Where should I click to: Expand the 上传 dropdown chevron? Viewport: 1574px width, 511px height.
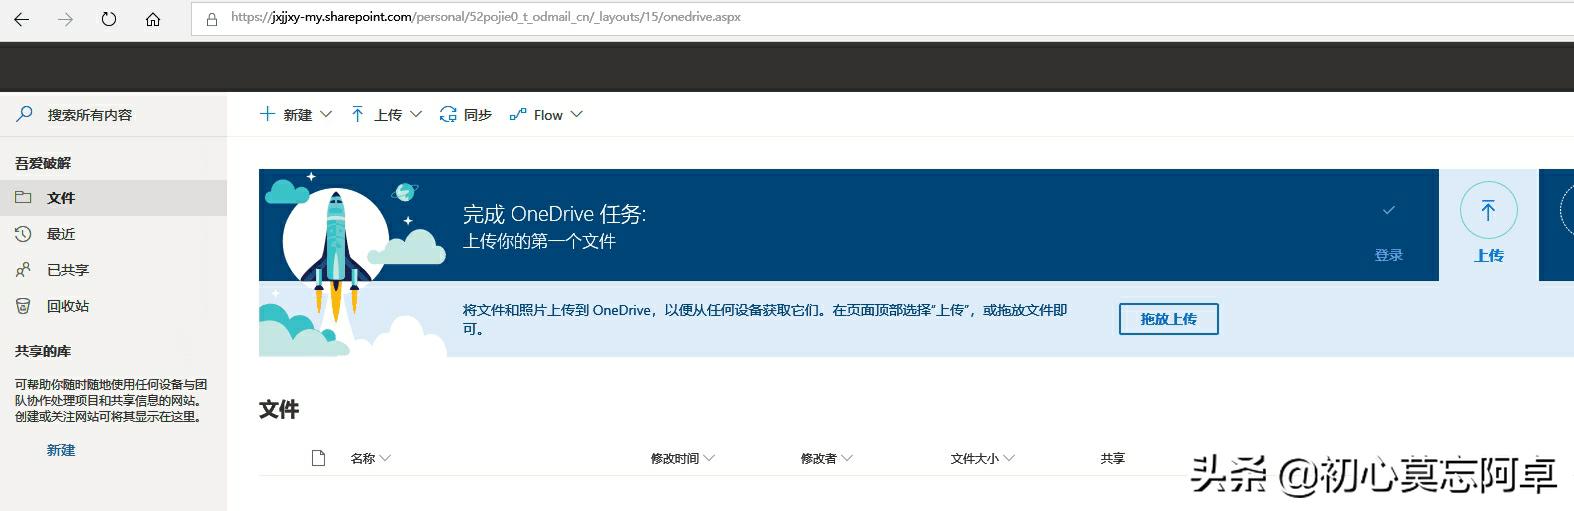pyautogui.click(x=416, y=115)
